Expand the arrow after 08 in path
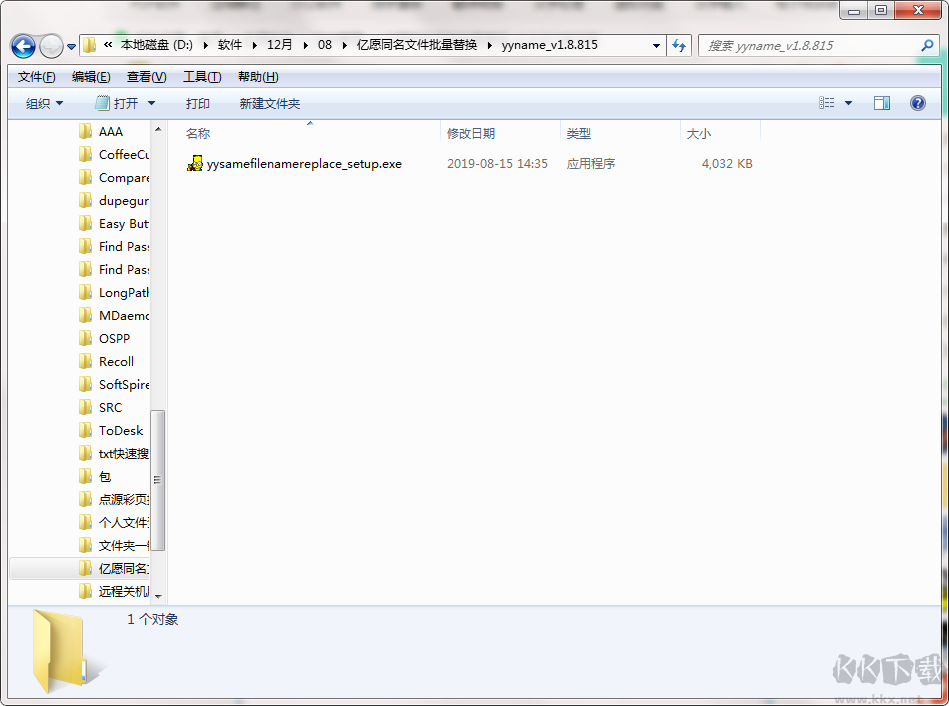Image resolution: width=949 pixels, height=706 pixels. pos(344,45)
